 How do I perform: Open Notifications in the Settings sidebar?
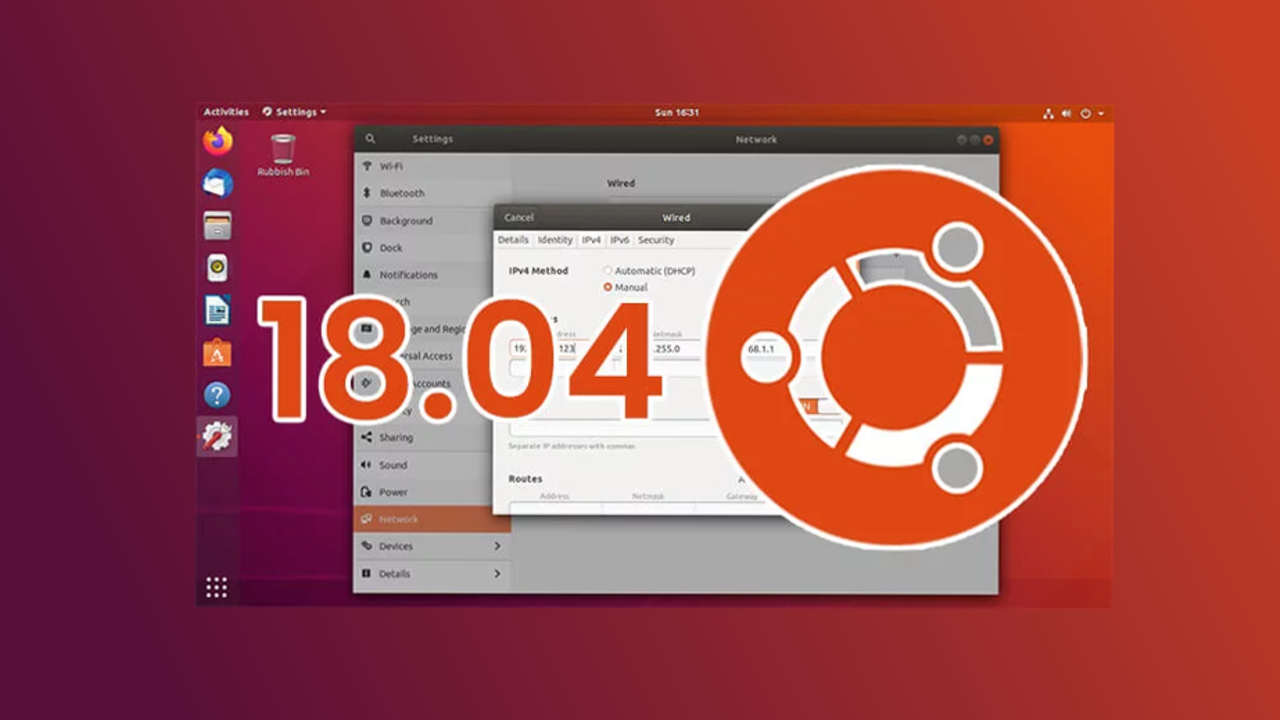(x=432, y=274)
